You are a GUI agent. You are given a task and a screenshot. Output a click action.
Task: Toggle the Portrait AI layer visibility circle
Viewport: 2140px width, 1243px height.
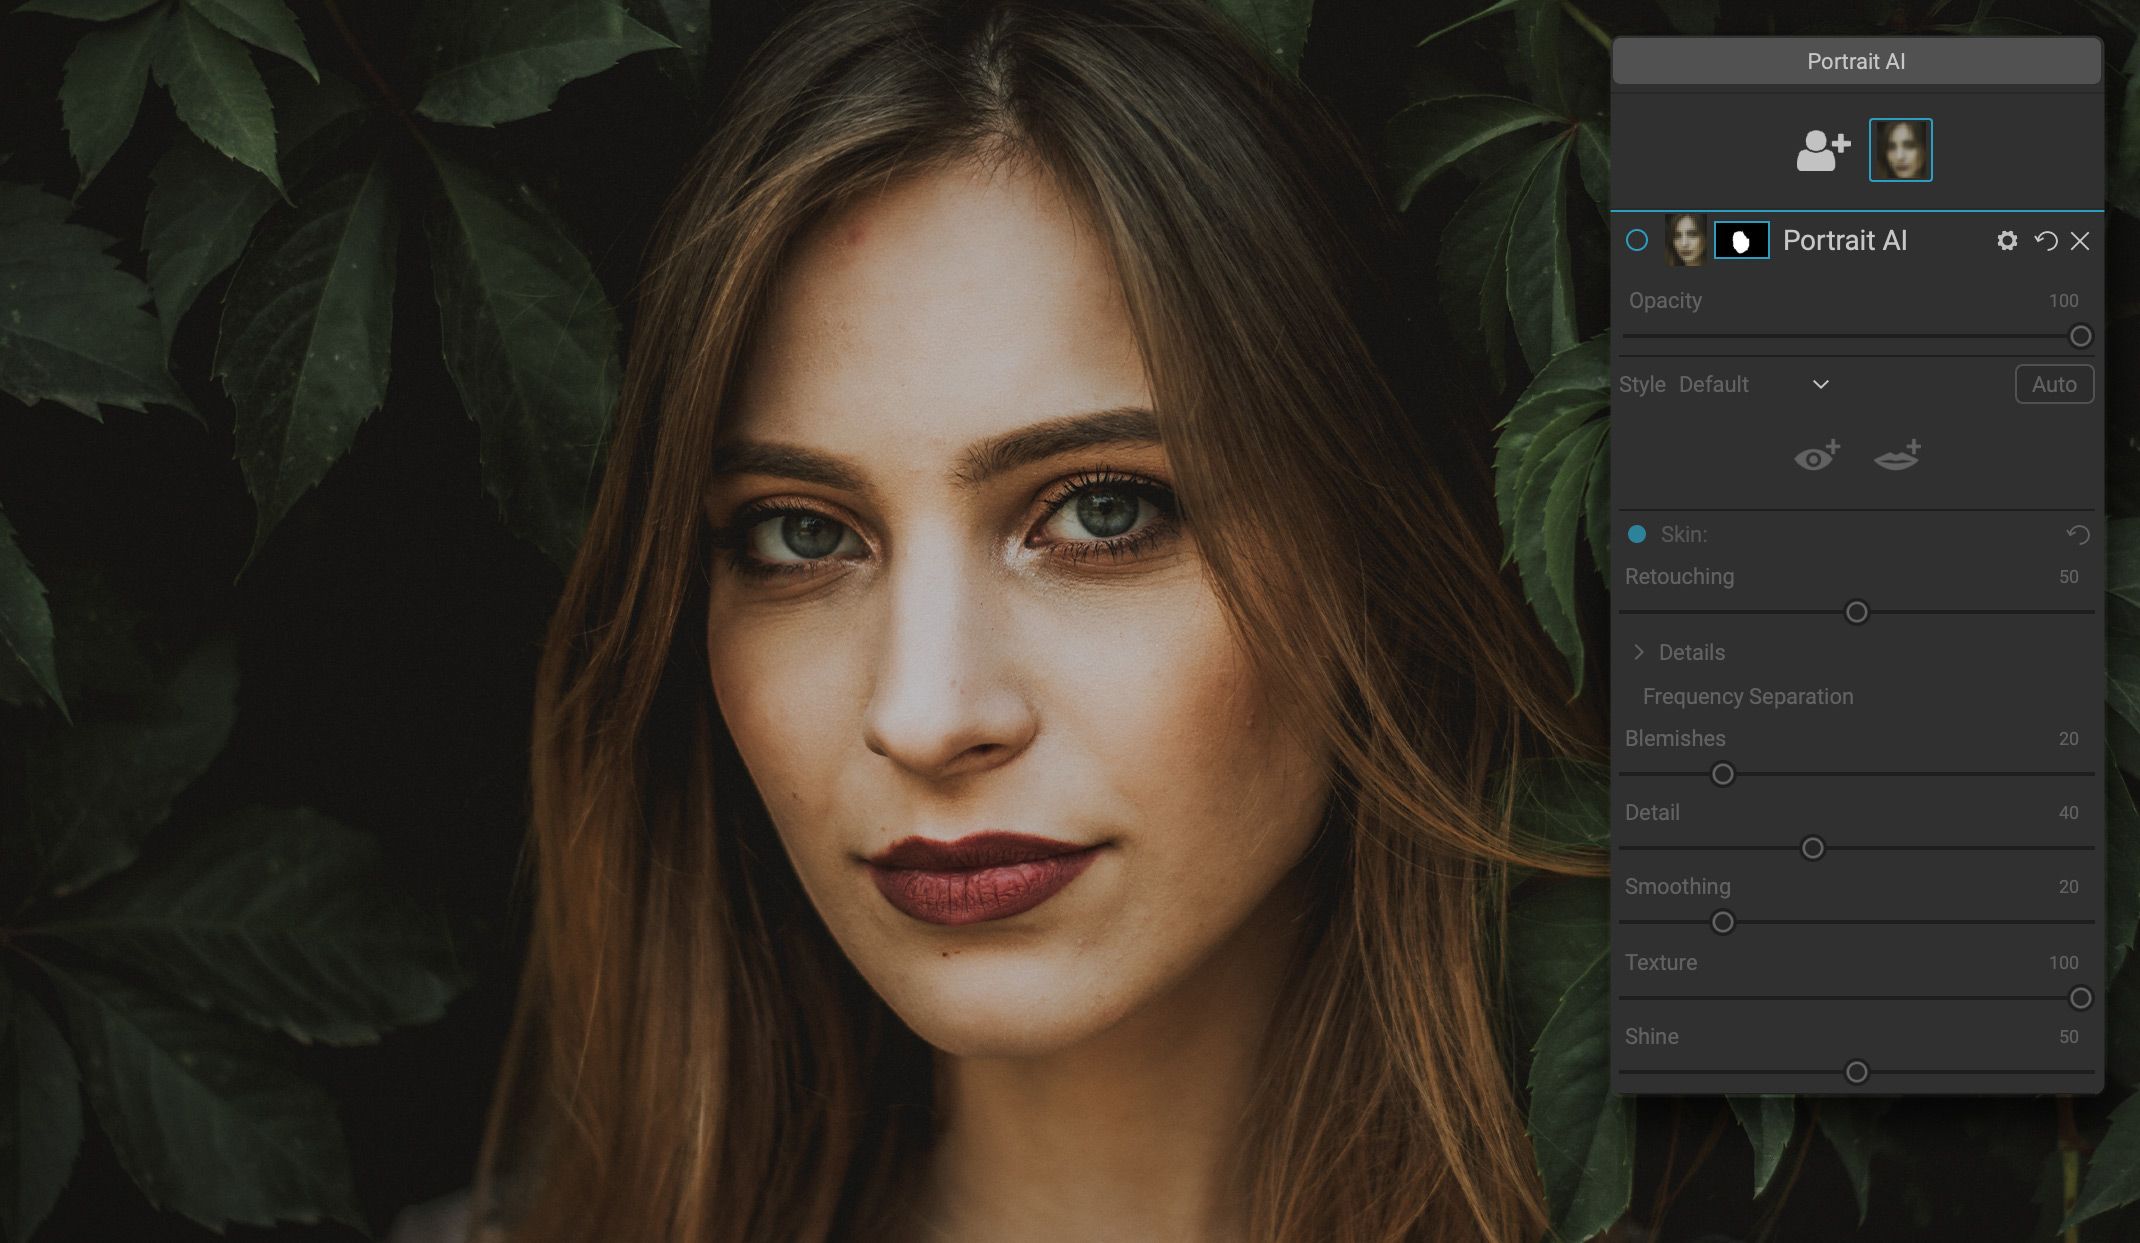coord(1637,240)
